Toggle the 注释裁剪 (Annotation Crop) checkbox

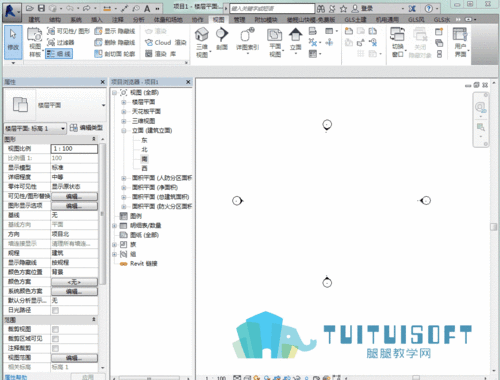[55, 348]
